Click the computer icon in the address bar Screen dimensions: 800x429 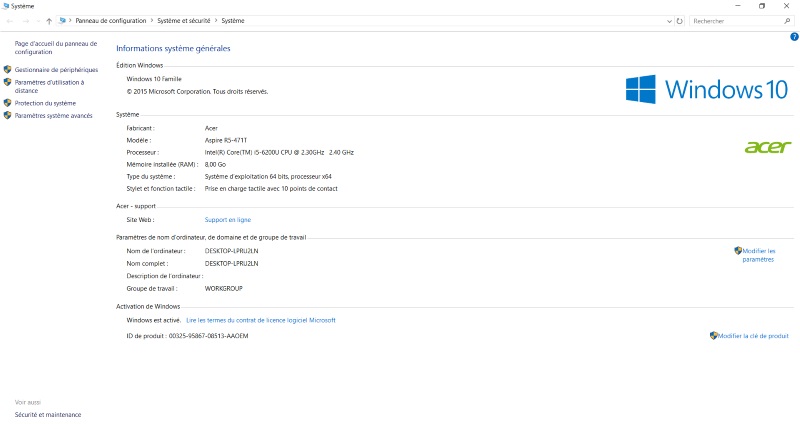coord(62,21)
